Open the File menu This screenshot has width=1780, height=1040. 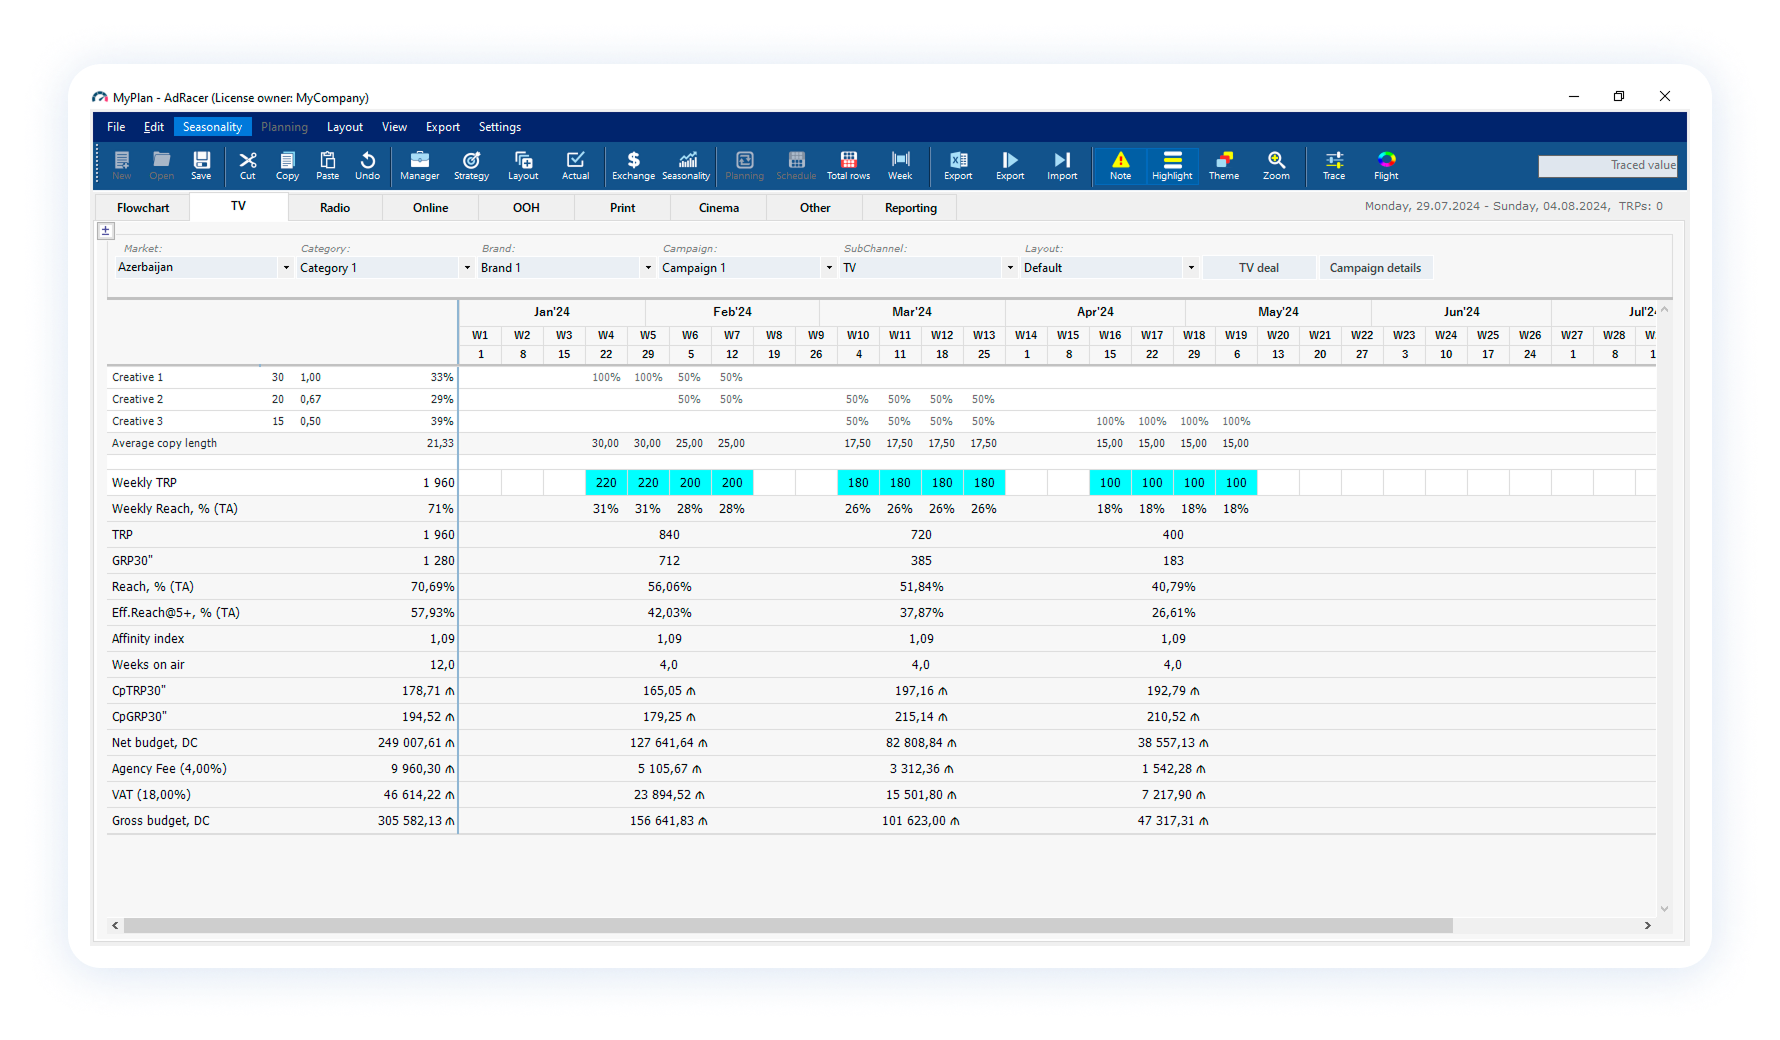click(x=116, y=127)
